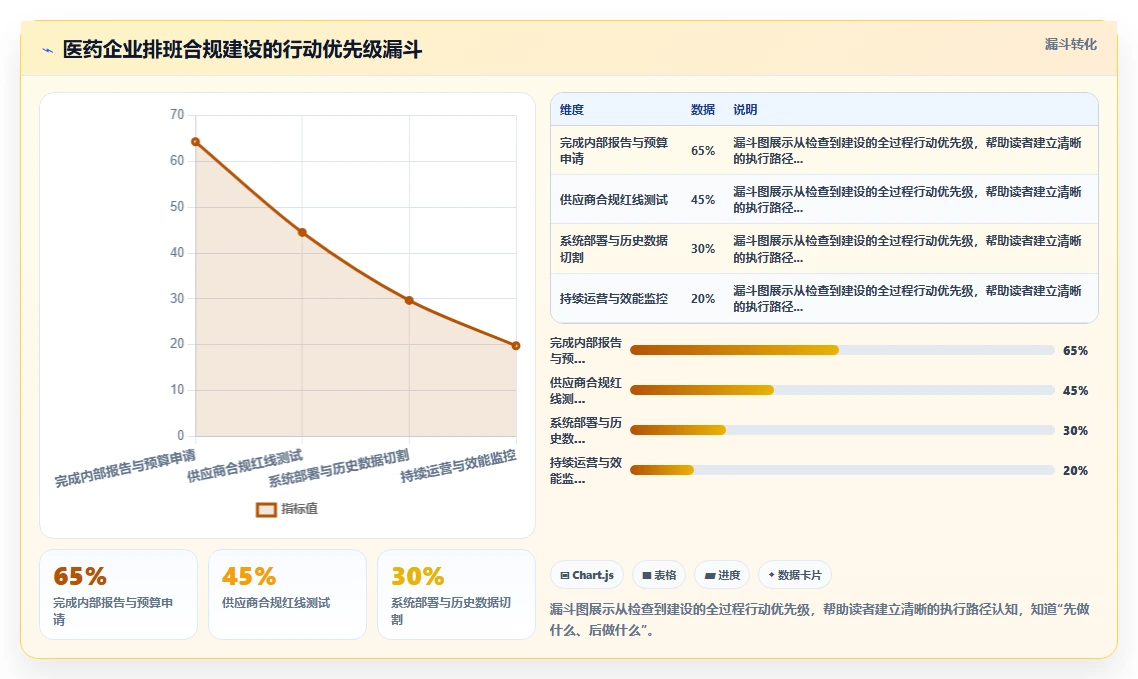Image resolution: width=1138 pixels, height=679 pixels.
Task: Select table cell 系统部署与历史数据切割
Action: [615, 249]
